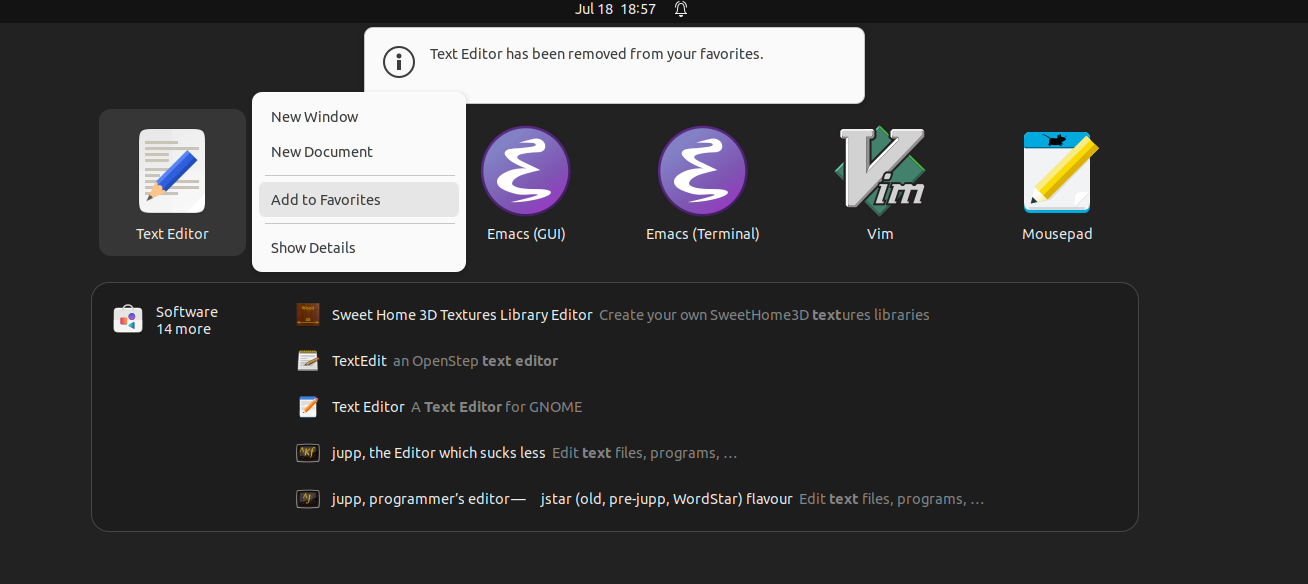Click the Vim label text
The width and height of the screenshot is (1308, 584).
880,234
